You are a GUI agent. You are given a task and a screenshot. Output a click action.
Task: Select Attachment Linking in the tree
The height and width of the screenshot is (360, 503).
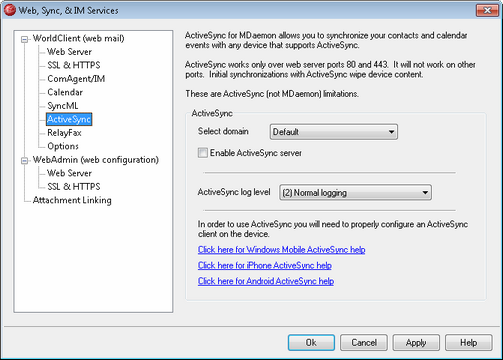72,200
